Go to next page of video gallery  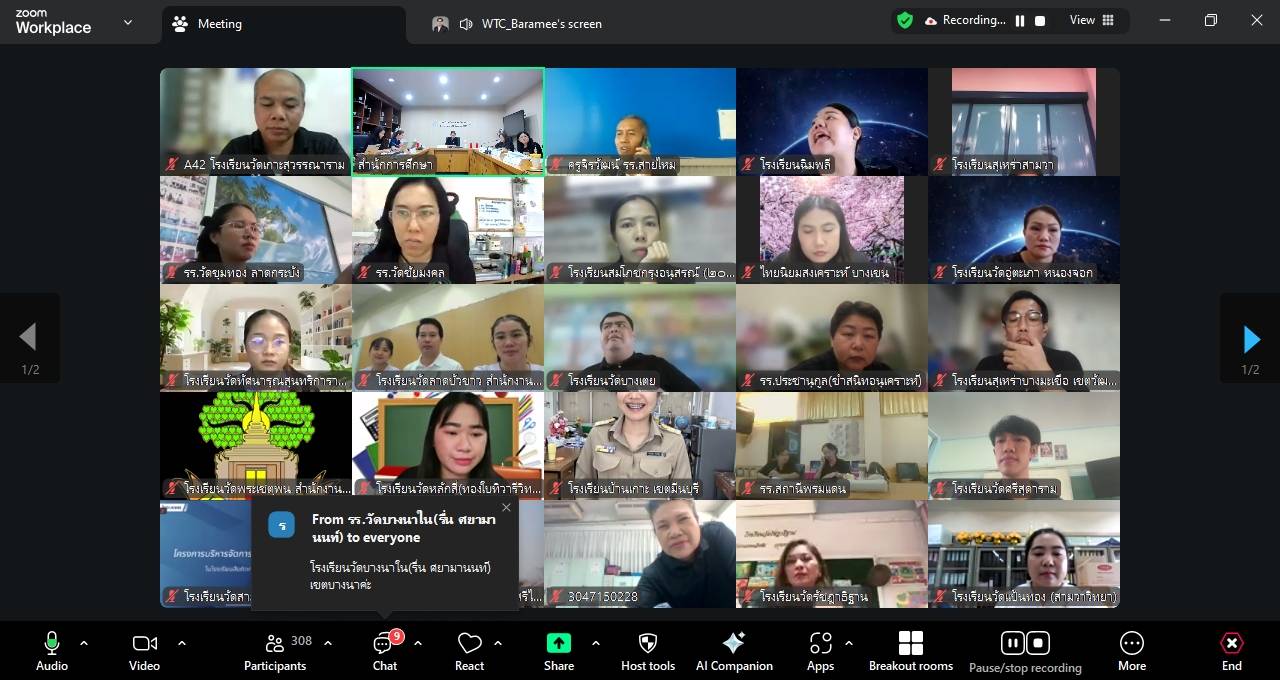pyautogui.click(x=1250, y=340)
